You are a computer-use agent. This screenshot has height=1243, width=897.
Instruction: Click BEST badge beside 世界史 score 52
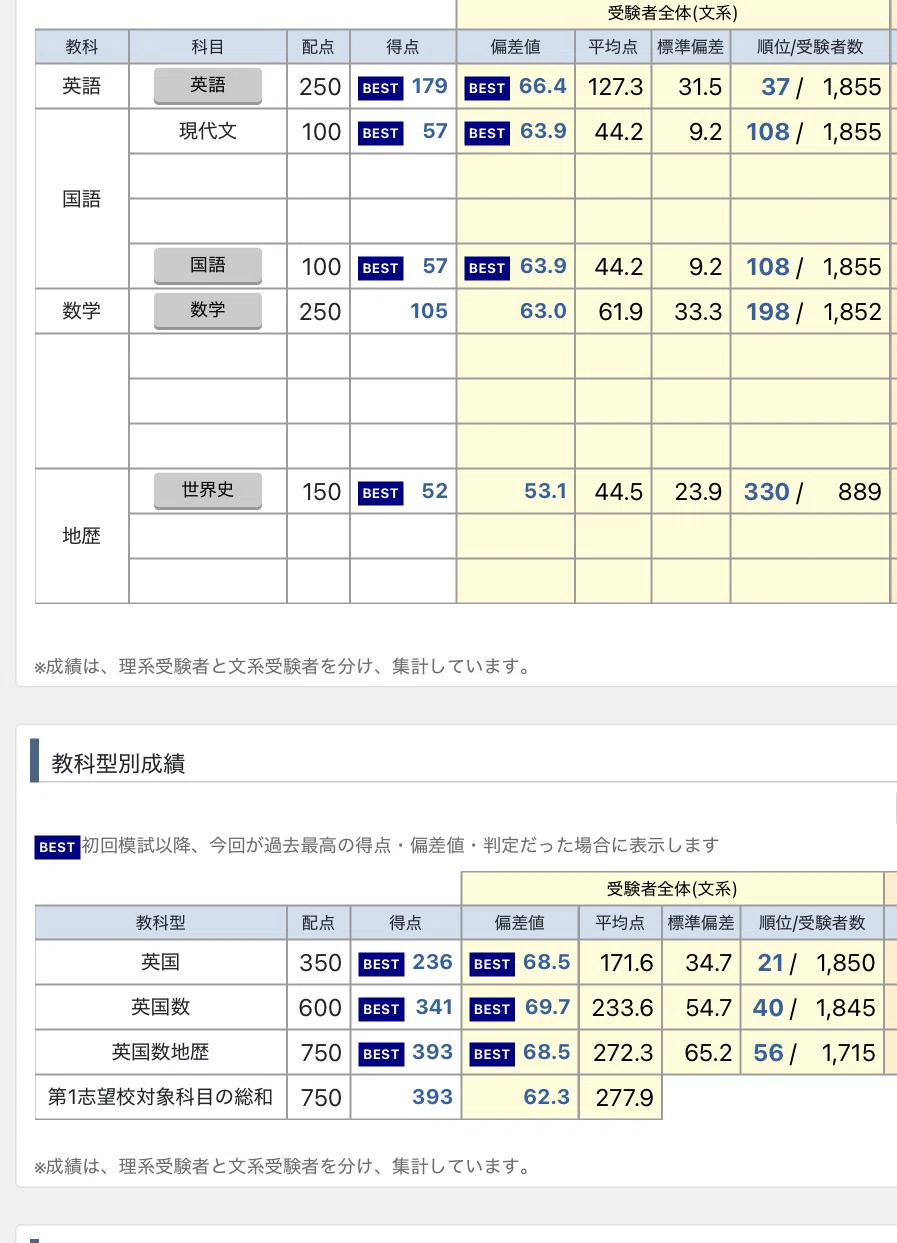point(380,493)
